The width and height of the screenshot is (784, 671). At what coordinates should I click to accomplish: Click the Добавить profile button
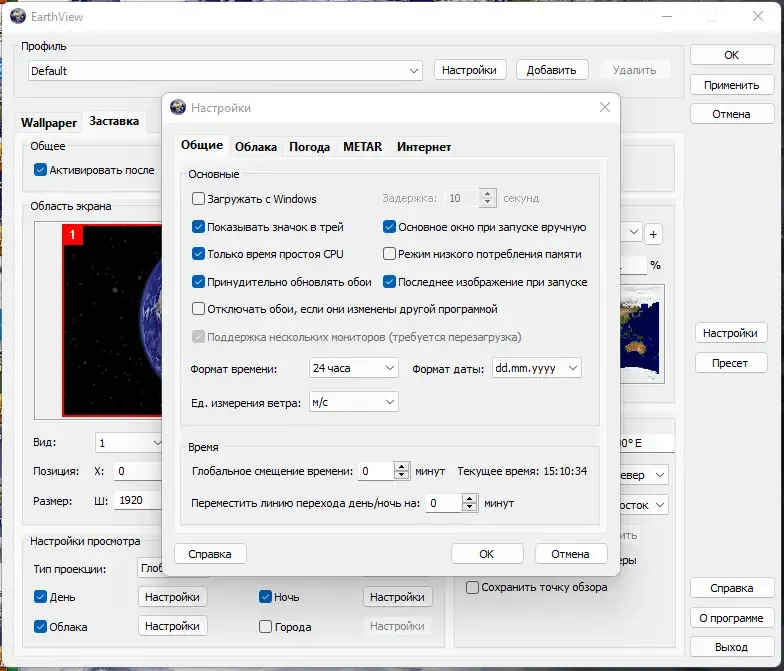tap(552, 70)
